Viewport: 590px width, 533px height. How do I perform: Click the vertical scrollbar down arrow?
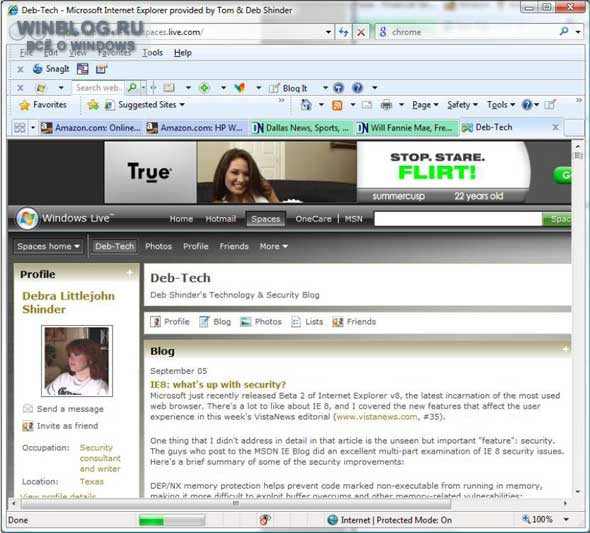pos(578,492)
